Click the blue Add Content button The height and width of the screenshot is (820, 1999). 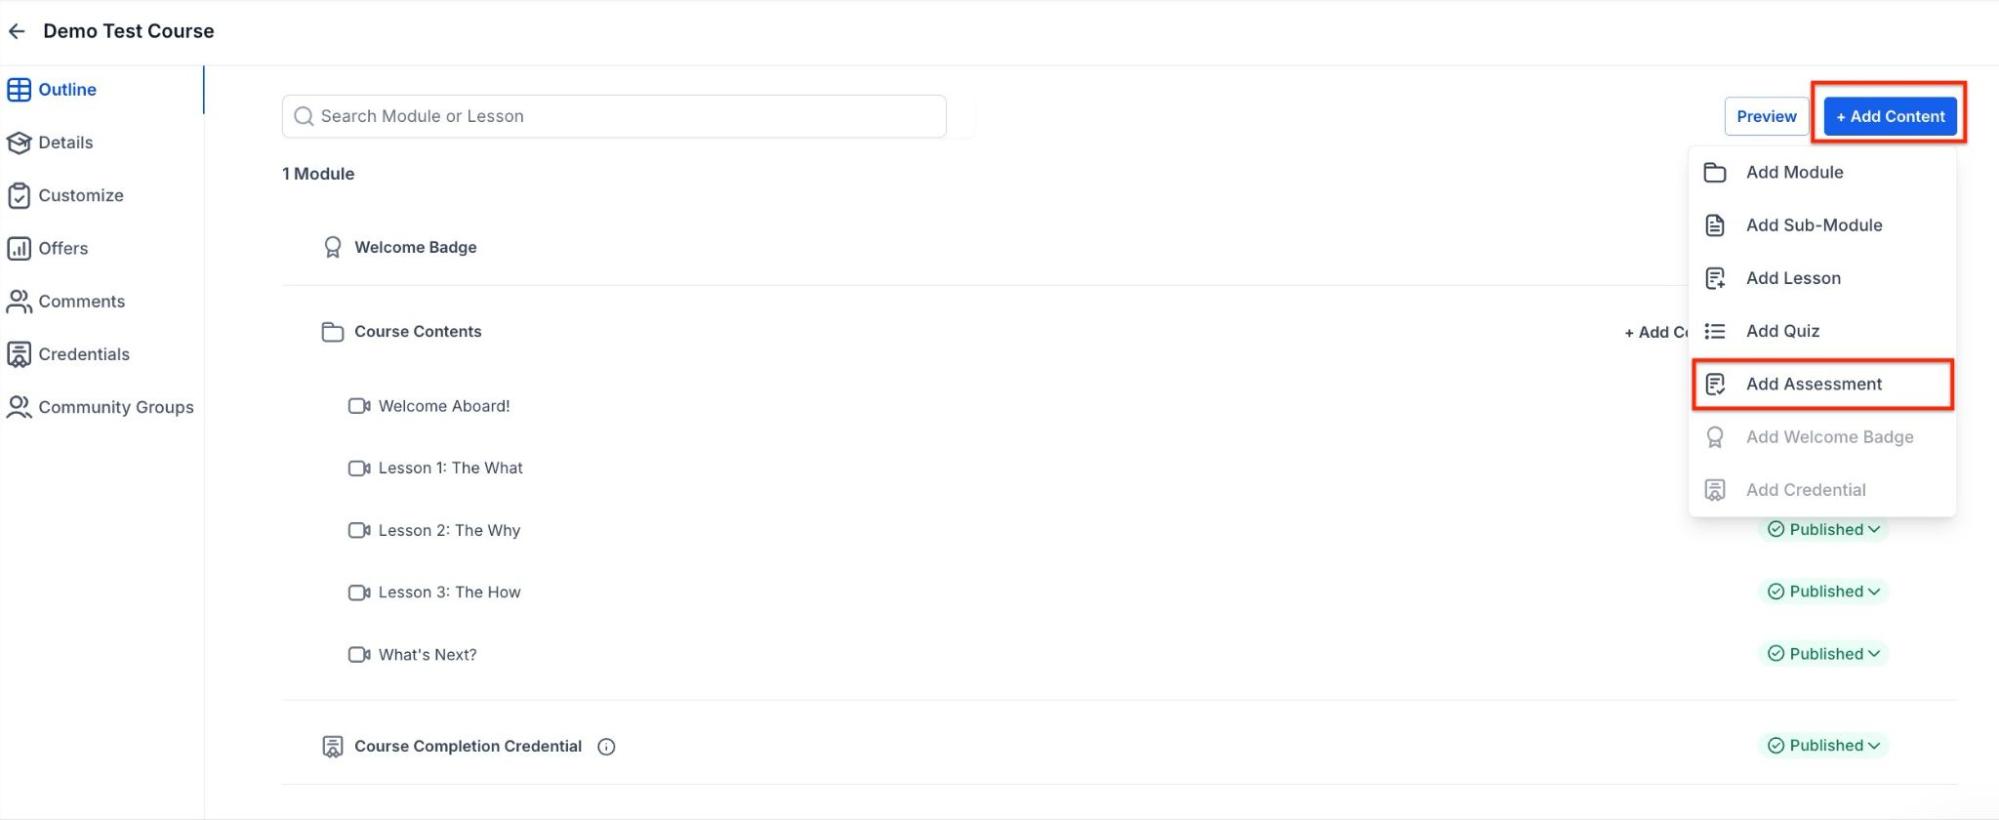1889,116
